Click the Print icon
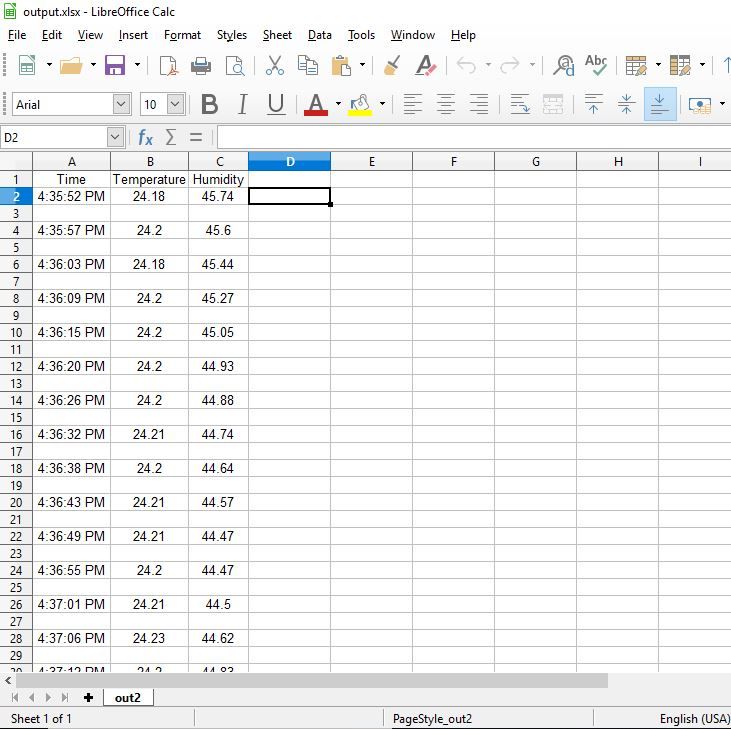Image resolution: width=731 pixels, height=729 pixels. point(201,65)
